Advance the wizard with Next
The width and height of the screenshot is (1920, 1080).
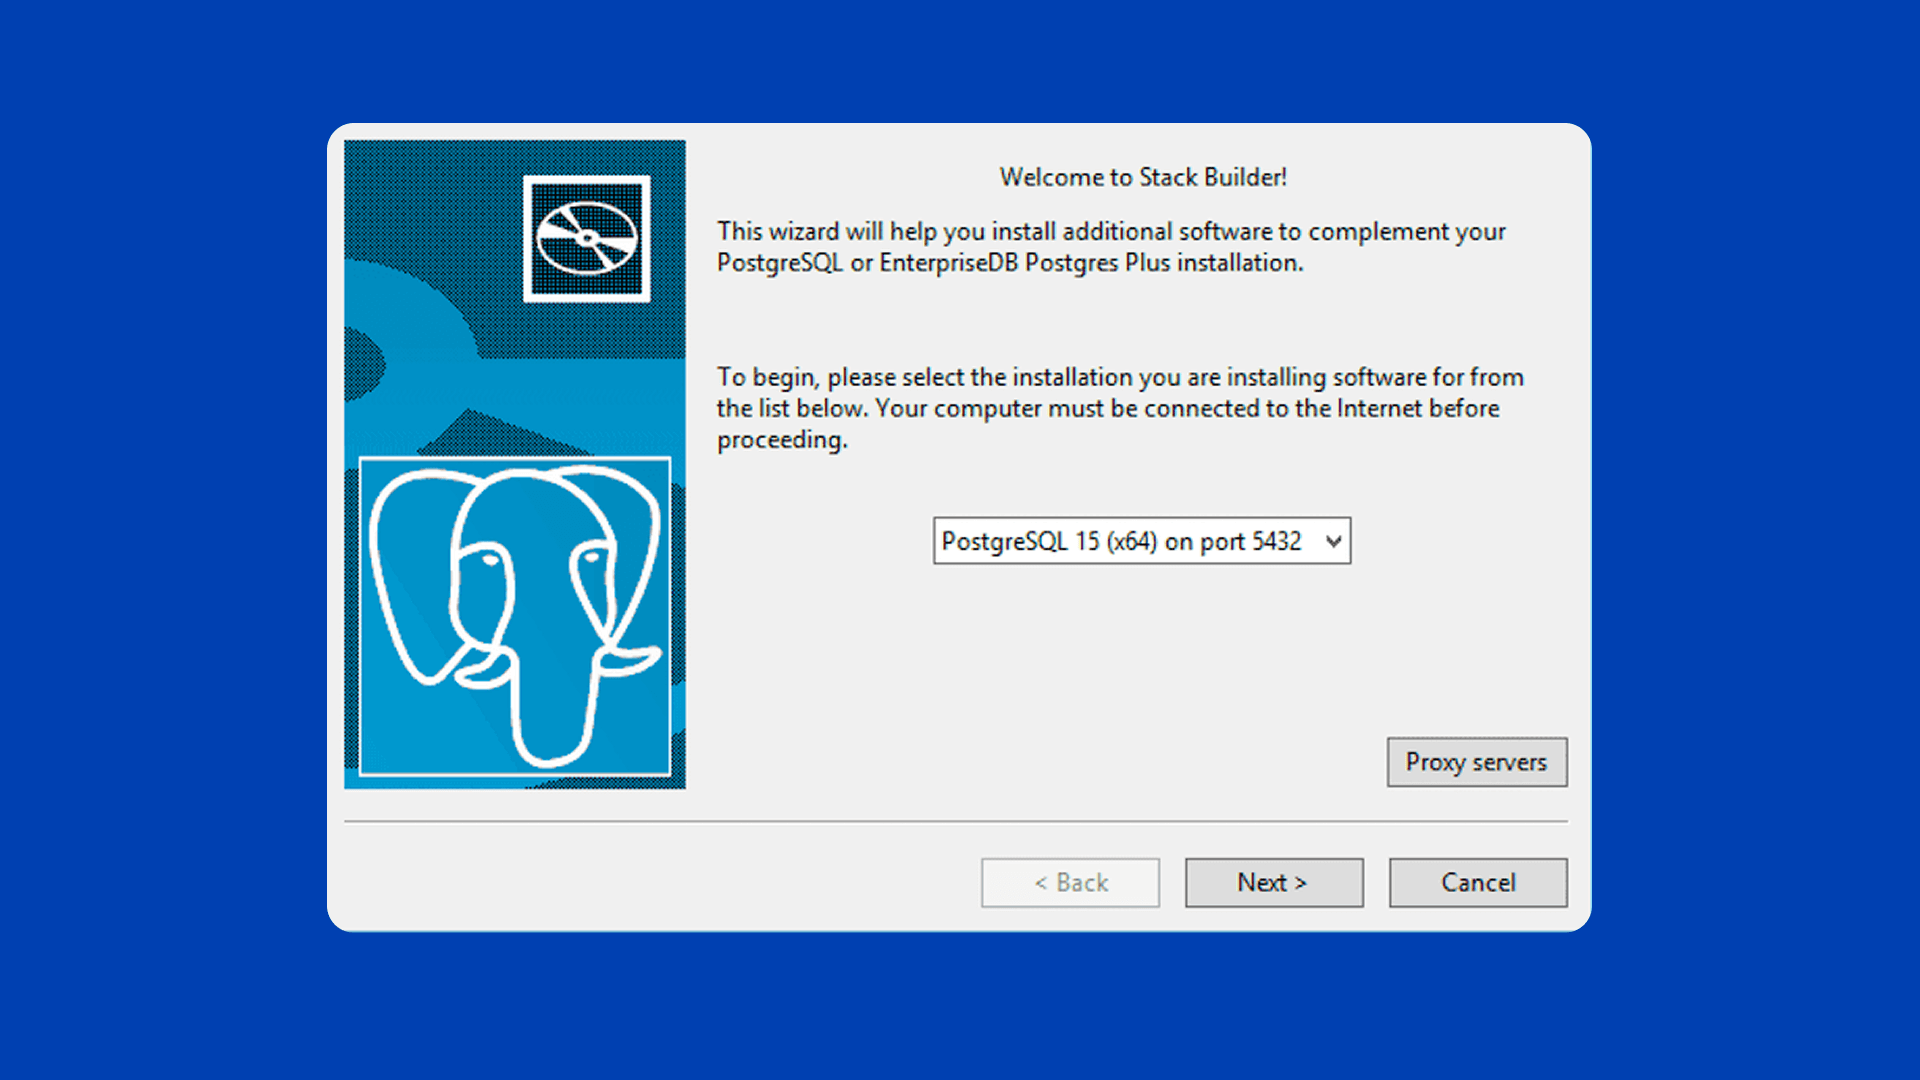(1273, 882)
